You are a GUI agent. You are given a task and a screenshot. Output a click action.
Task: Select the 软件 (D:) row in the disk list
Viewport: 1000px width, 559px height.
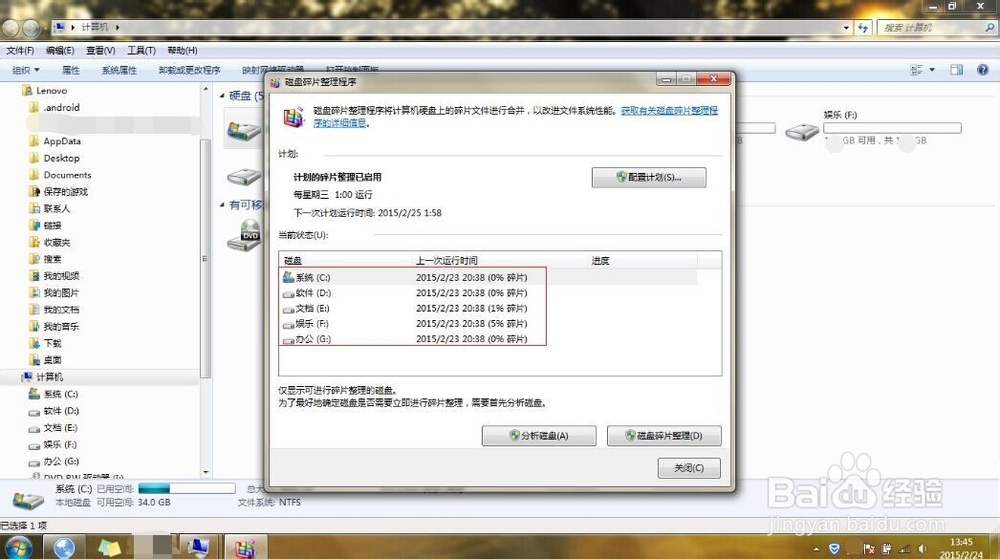click(488, 293)
